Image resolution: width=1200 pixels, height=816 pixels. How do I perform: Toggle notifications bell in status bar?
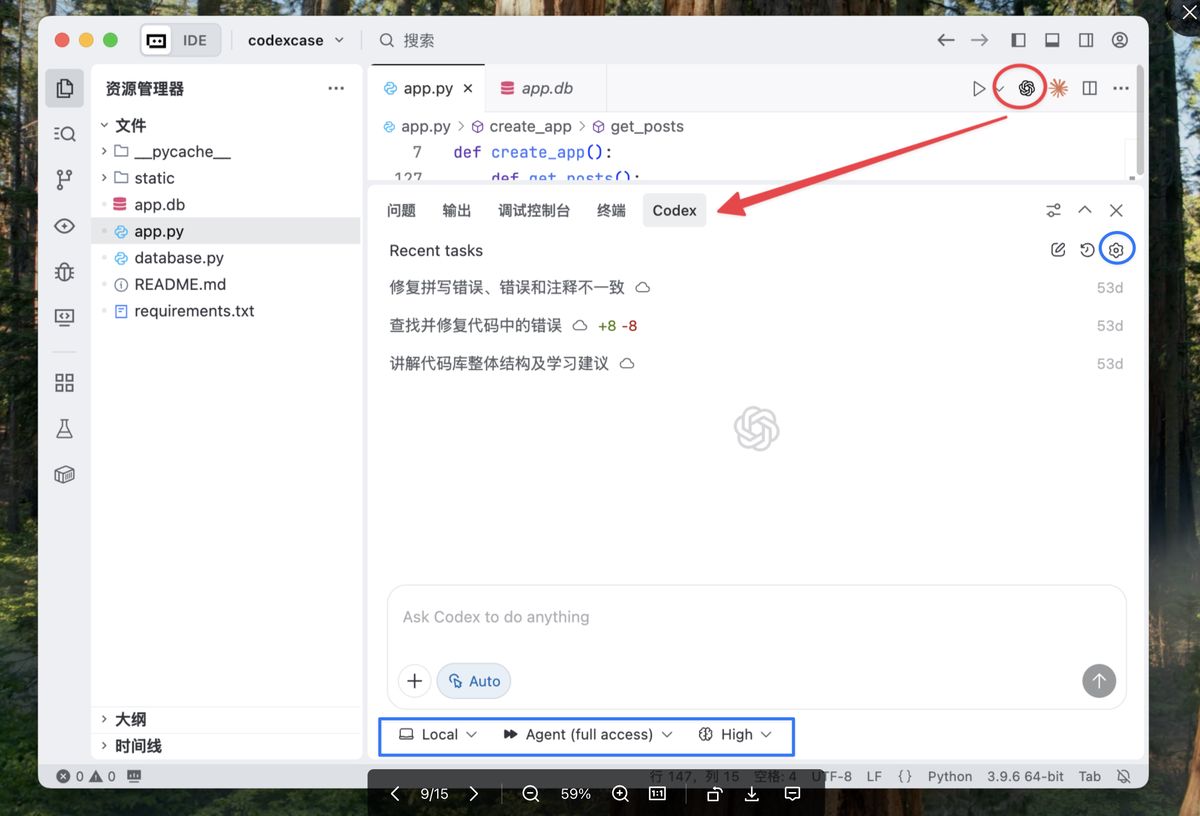(1123, 776)
